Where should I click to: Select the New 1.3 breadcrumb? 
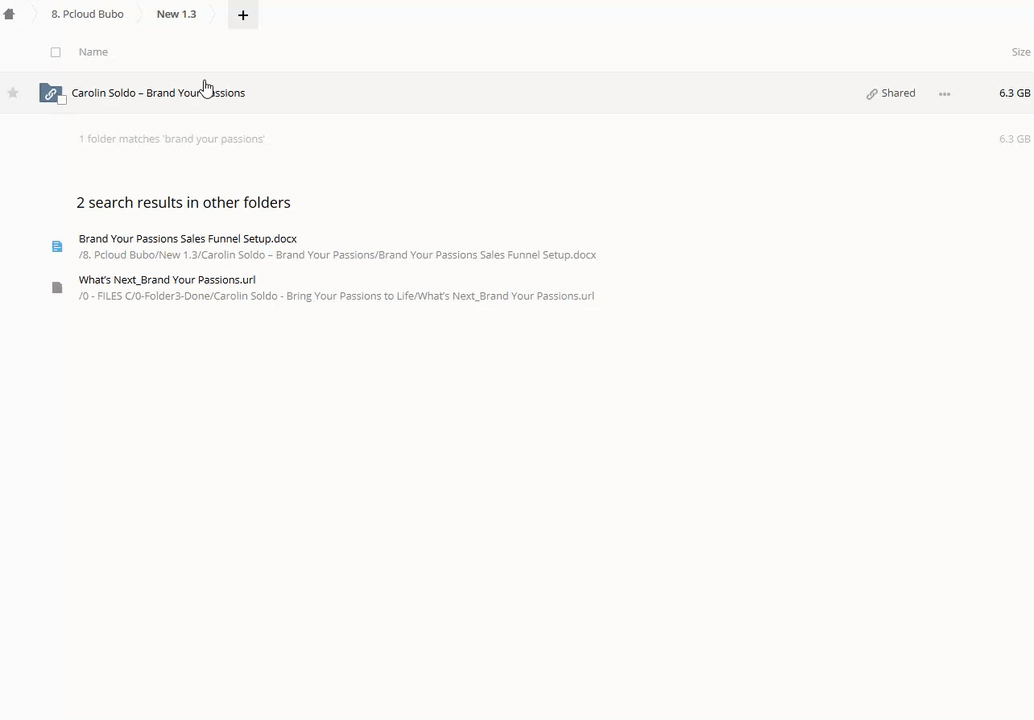point(176,14)
